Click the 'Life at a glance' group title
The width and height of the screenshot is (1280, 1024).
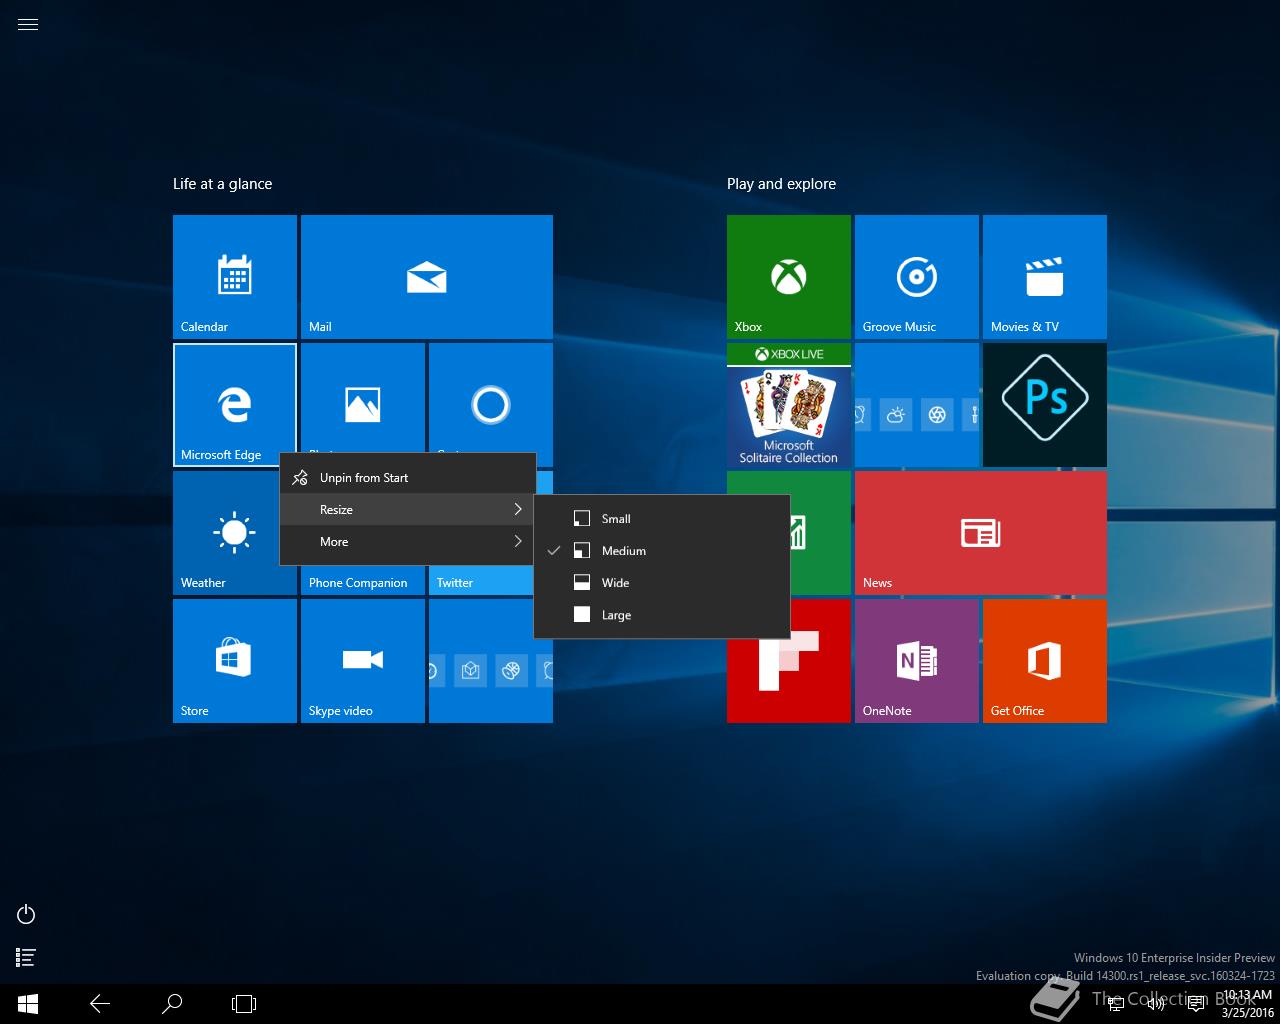click(222, 184)
